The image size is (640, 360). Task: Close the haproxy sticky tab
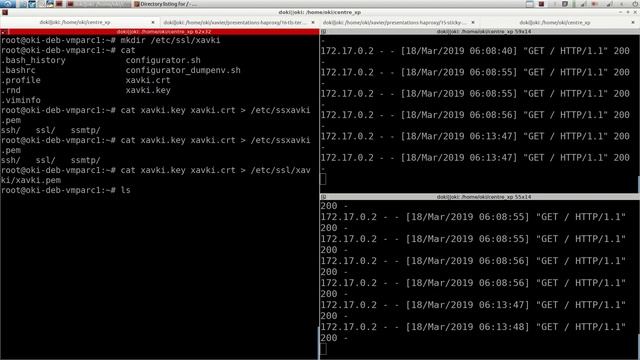[473, 22]
